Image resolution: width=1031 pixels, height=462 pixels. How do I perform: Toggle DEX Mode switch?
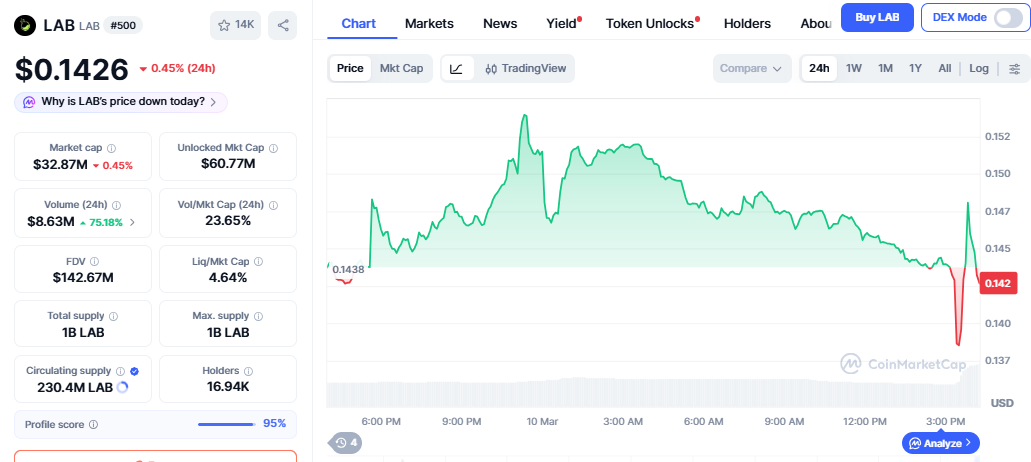pos(1007,18)
